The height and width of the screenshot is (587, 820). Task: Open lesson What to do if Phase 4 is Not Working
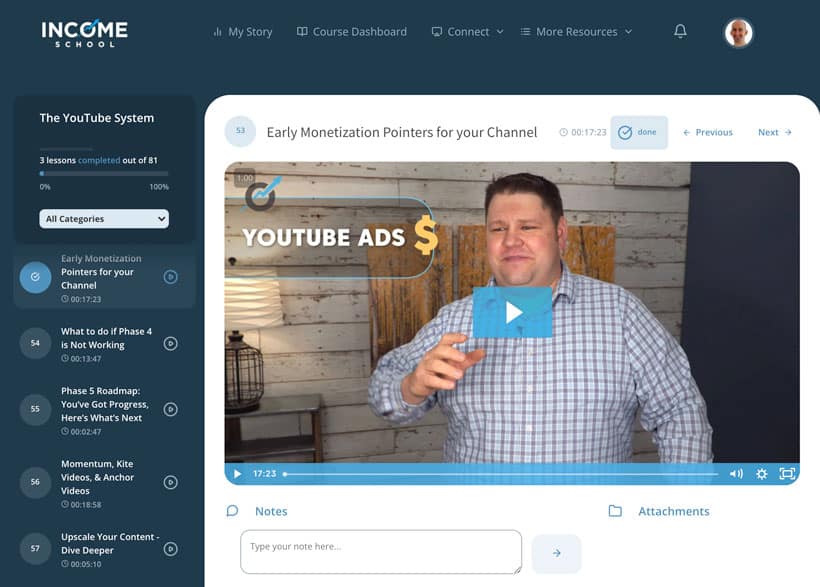106,338
